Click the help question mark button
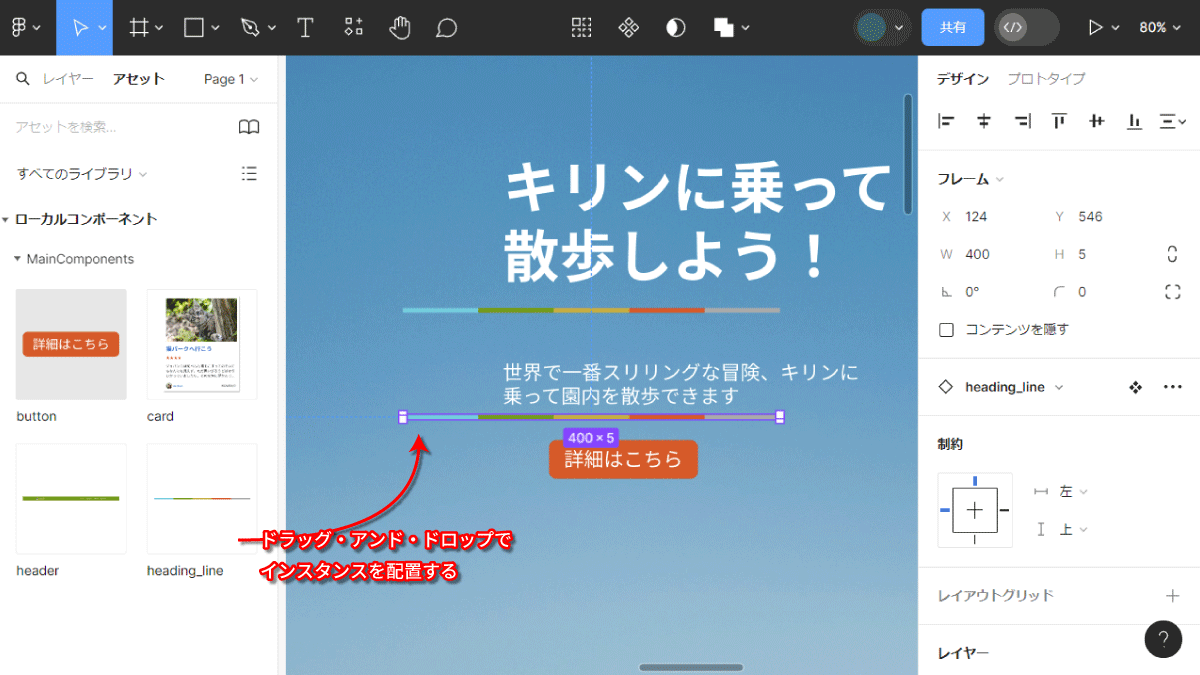This screenshot has height=675, width=1200. (x=1163, y=639)
